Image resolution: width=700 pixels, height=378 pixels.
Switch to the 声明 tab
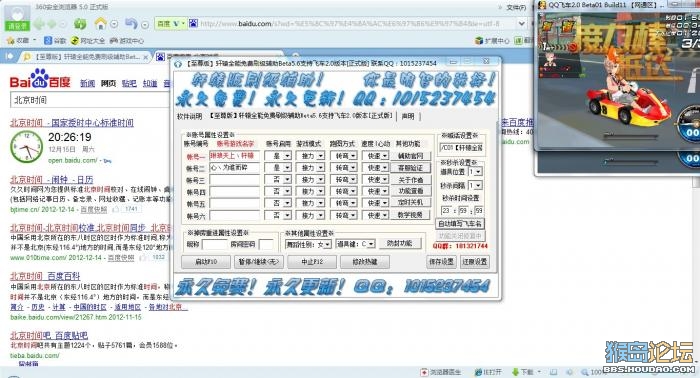pos(408,116)
